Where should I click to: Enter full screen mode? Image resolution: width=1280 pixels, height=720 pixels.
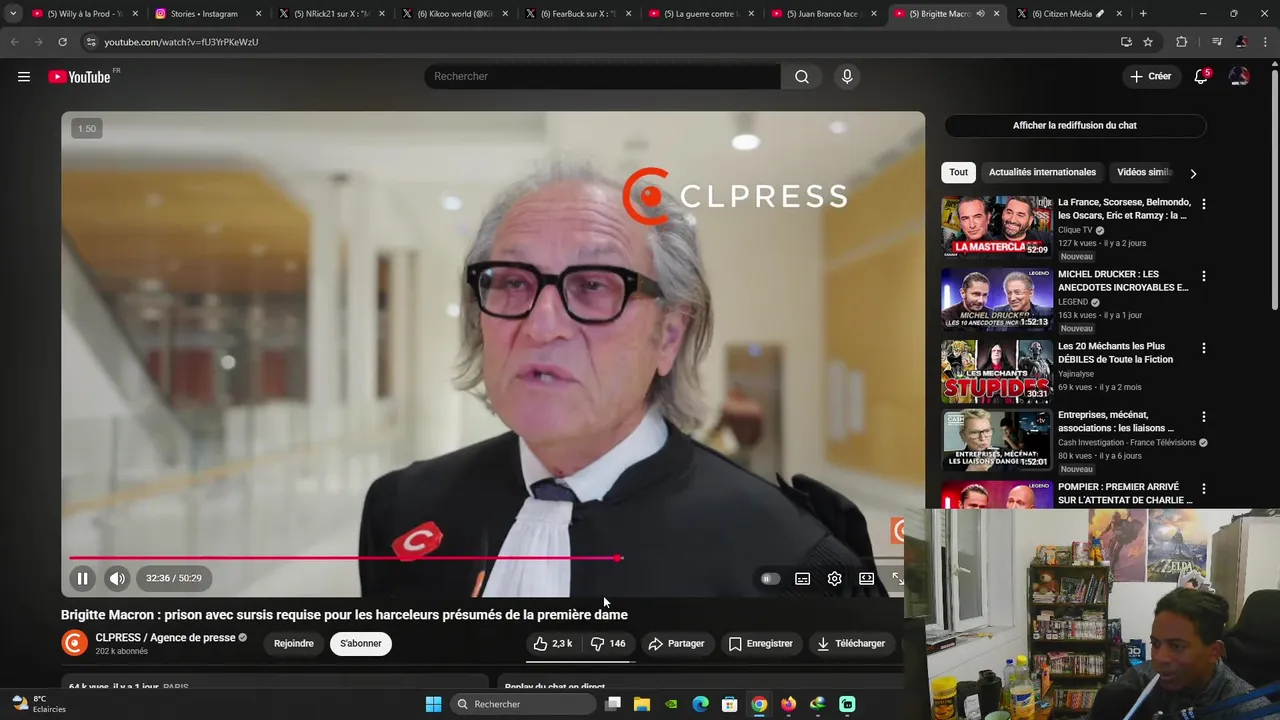coord(897,578)
